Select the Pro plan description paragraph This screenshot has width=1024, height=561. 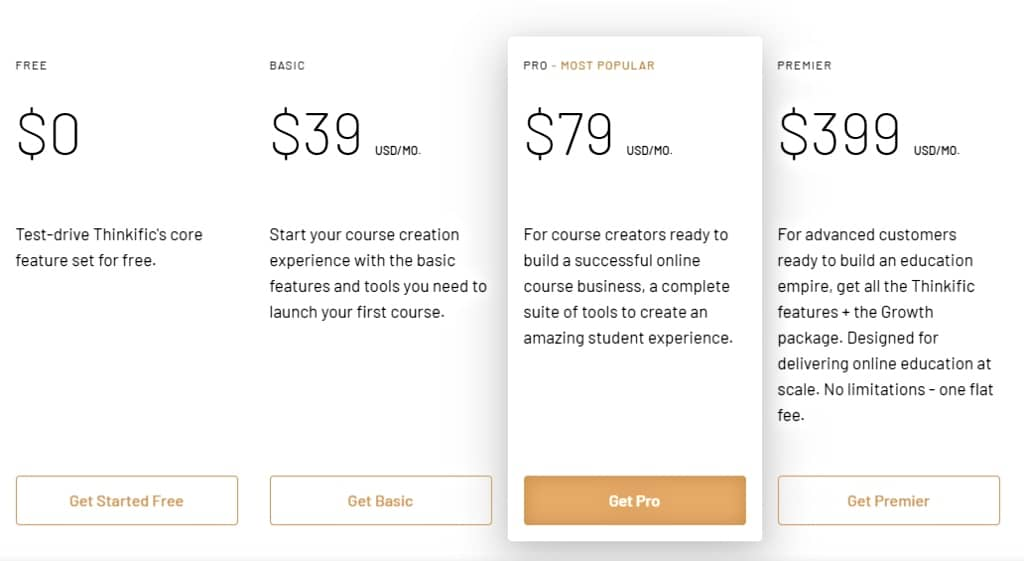pyautogui.click(x=628, y=286)
